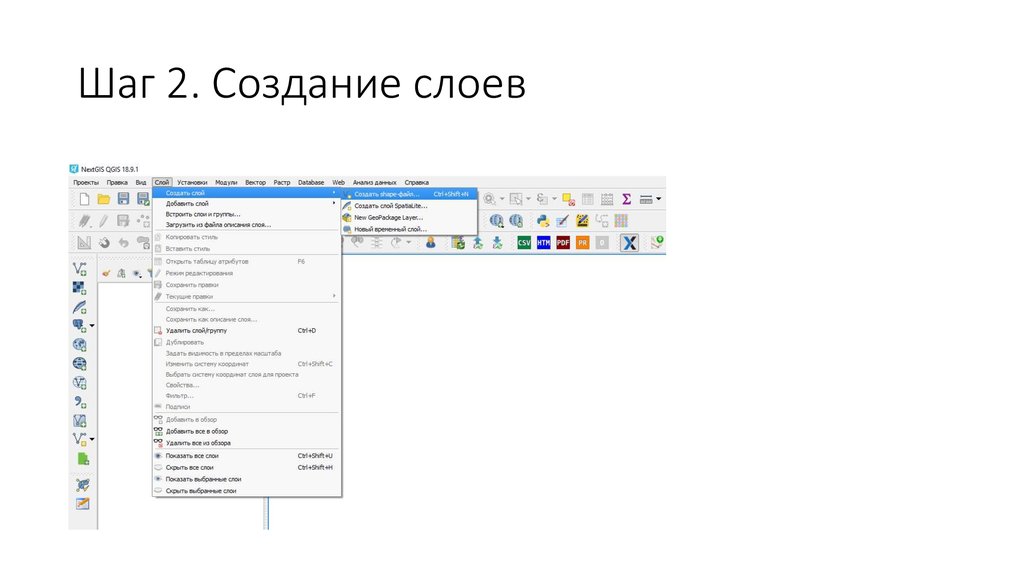Click the Add raster layer checkerboard icon
1024x574 pixels.
[80, 288]
